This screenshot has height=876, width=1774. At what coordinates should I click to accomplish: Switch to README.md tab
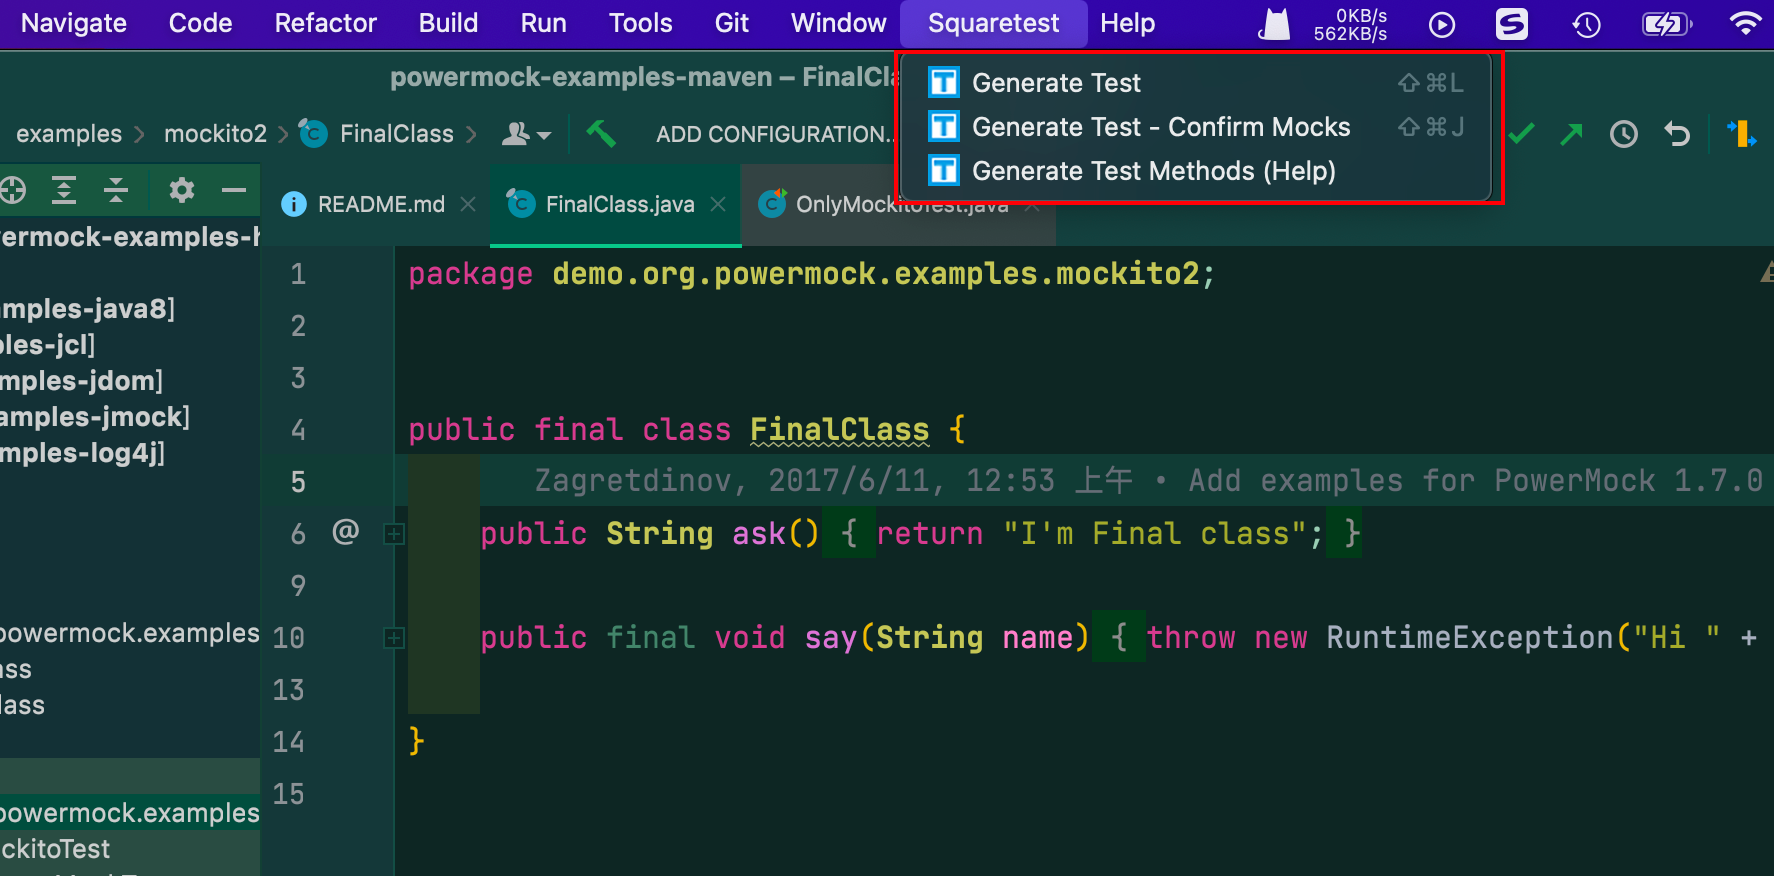(x=380, y=204)
